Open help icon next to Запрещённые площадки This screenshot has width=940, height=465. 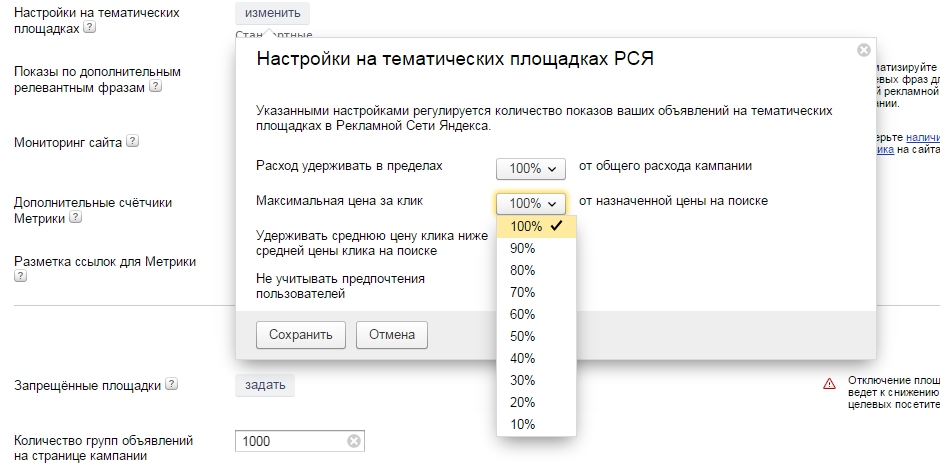tap(171, 384)
